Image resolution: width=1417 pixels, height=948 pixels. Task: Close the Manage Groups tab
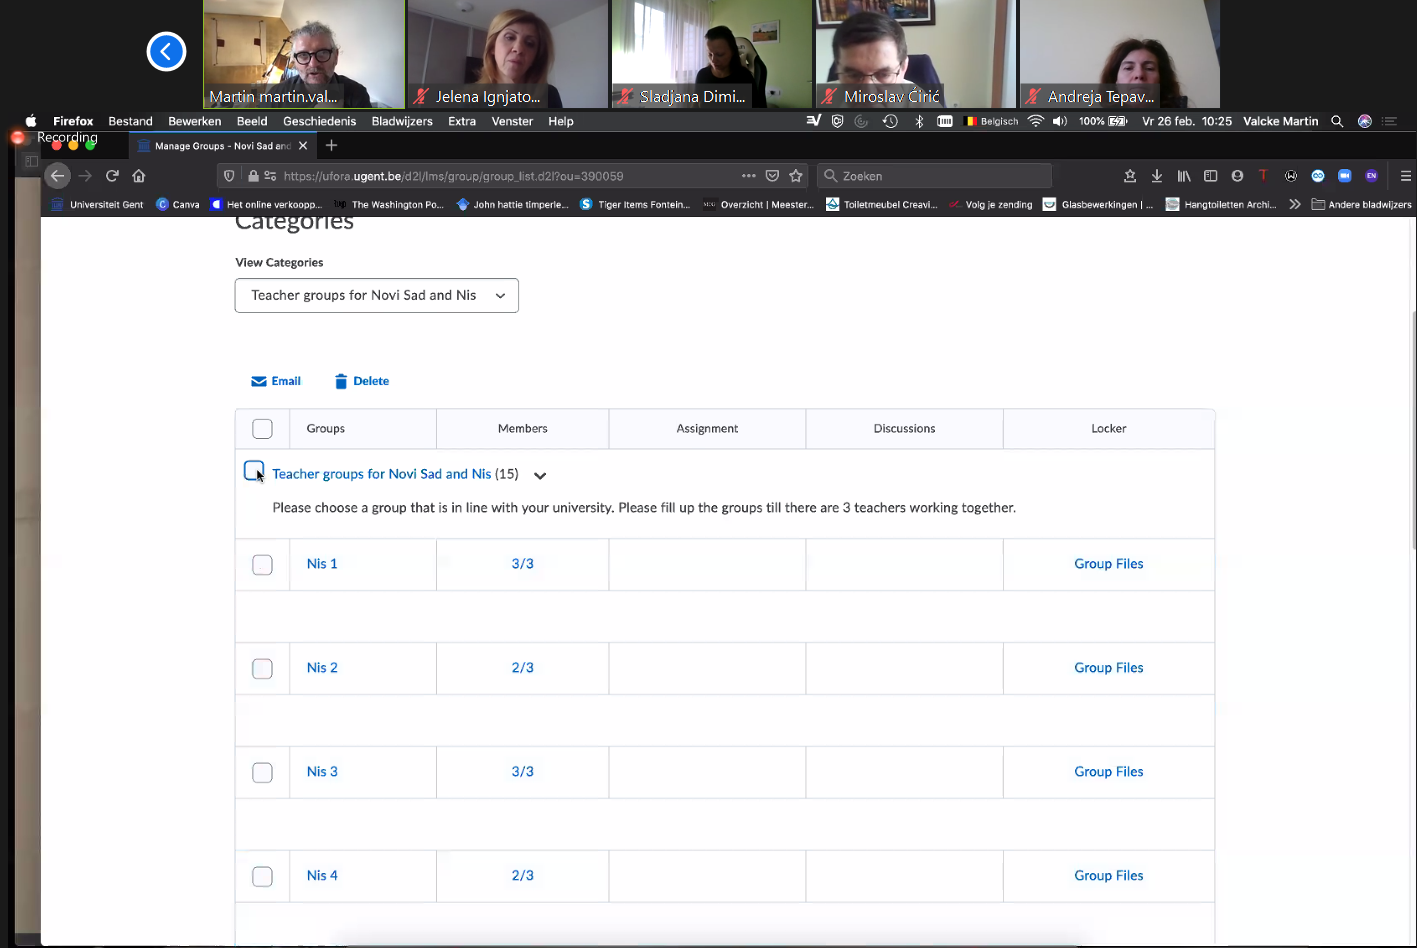click(303, 146)
